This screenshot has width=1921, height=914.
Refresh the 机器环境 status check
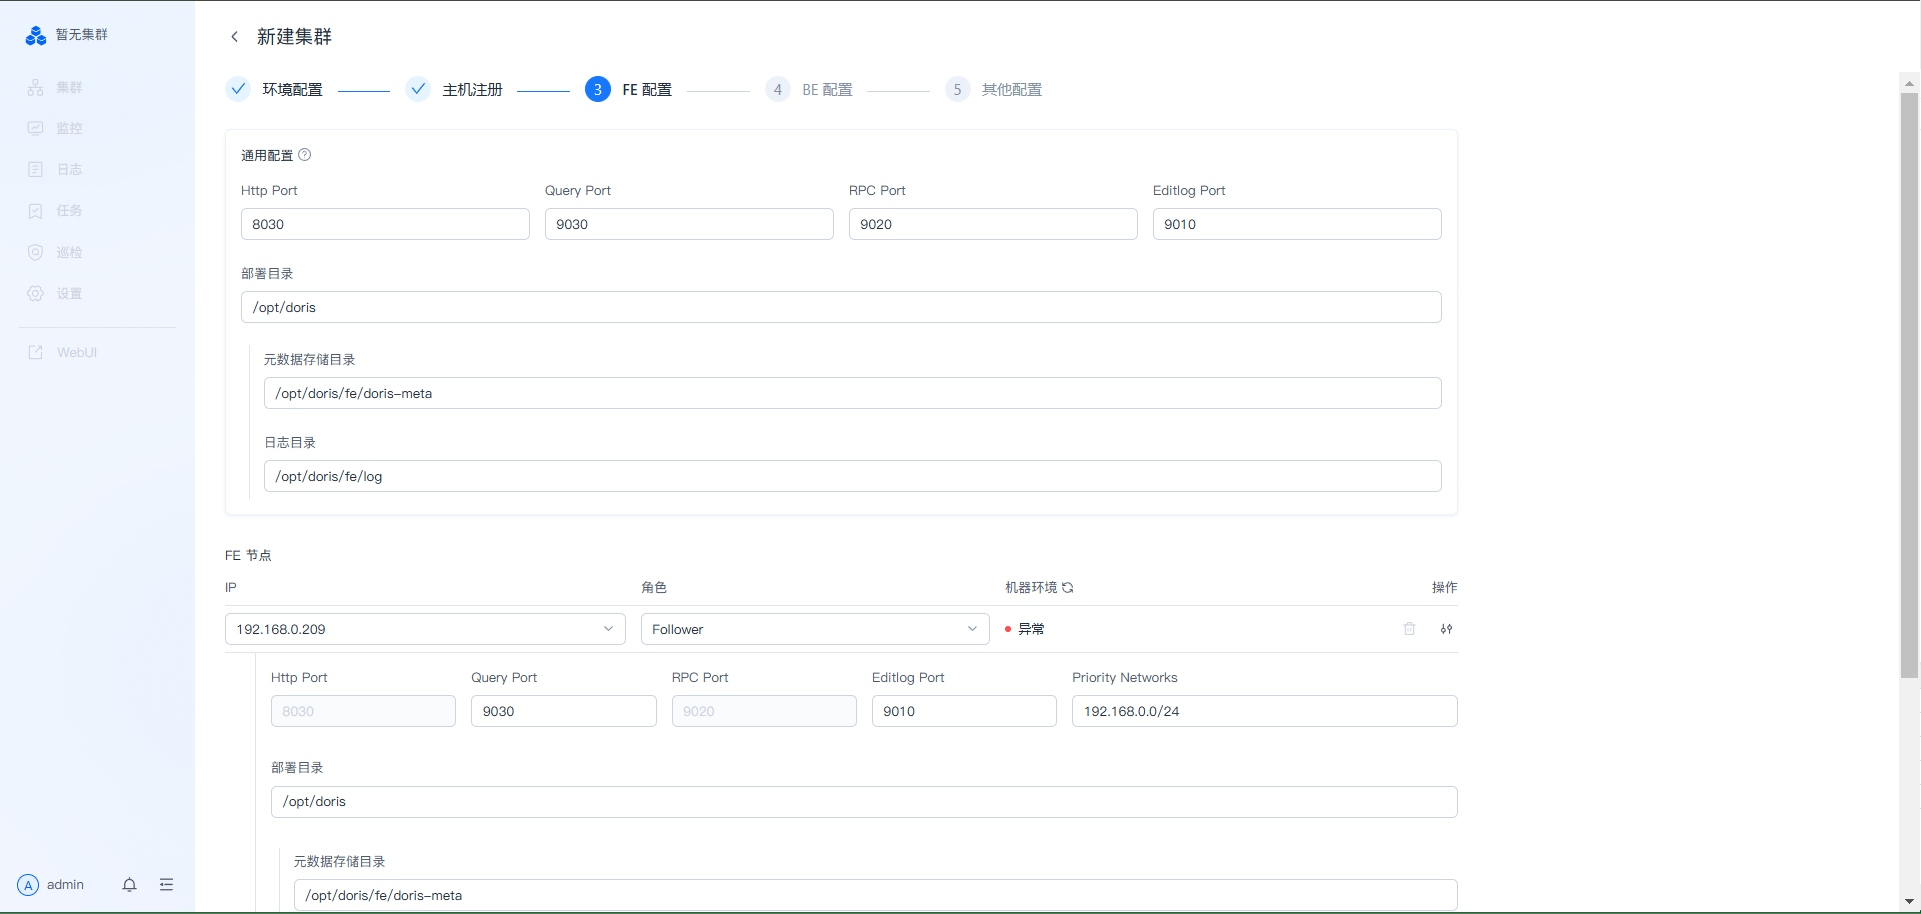(x=1068, y=588)
